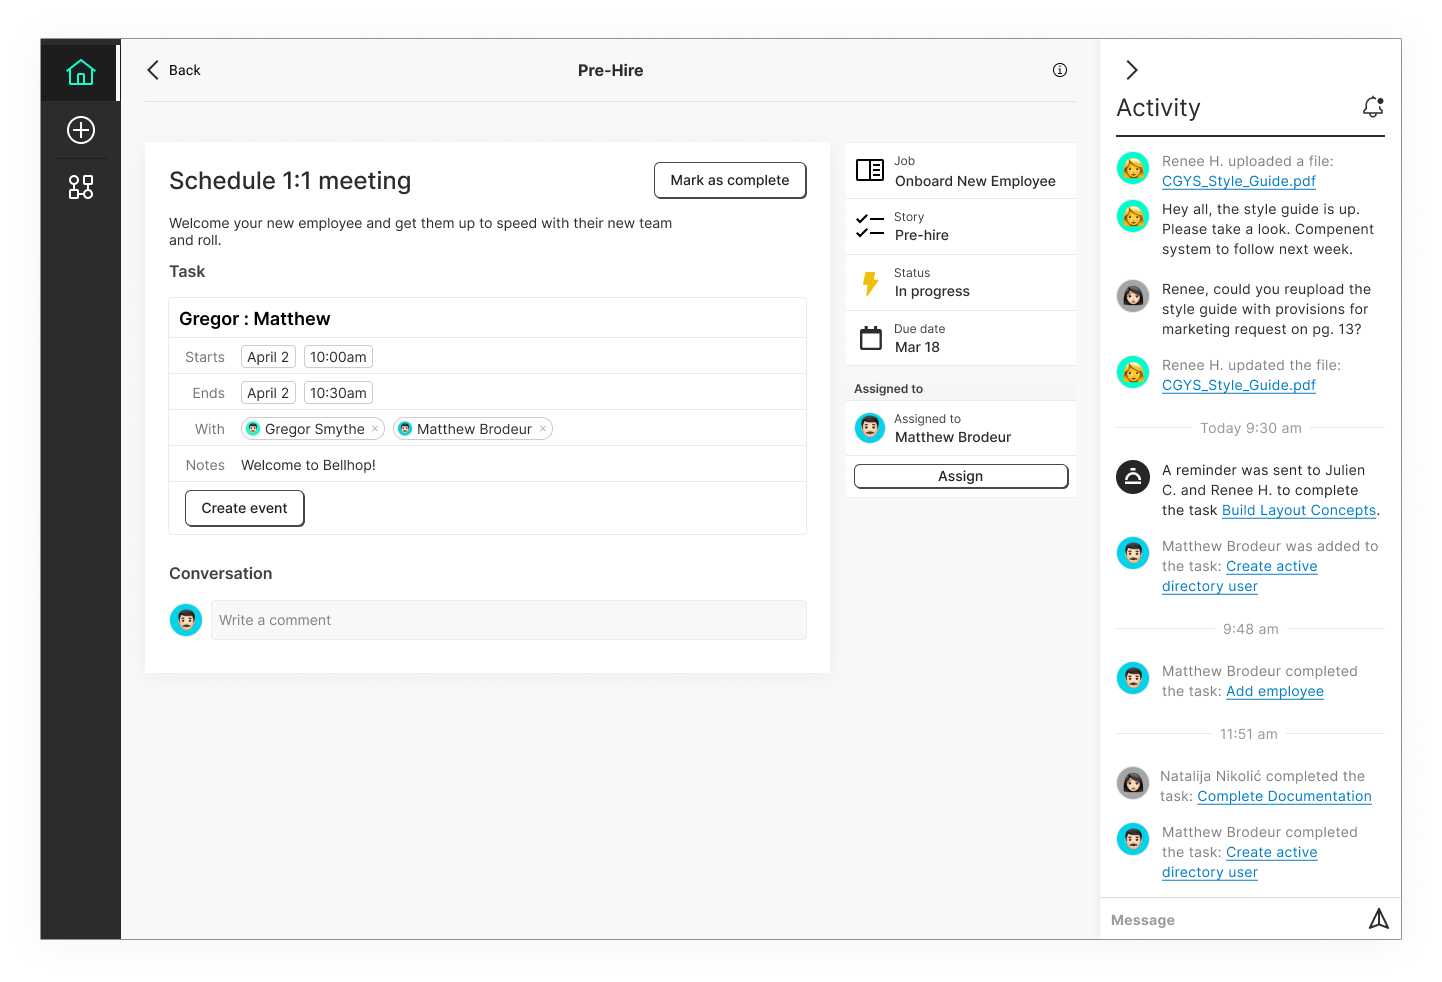Viewport: 1442px width, 982px height.
Task: Click the Due date calendar icon
Action: tap(871, 338)
